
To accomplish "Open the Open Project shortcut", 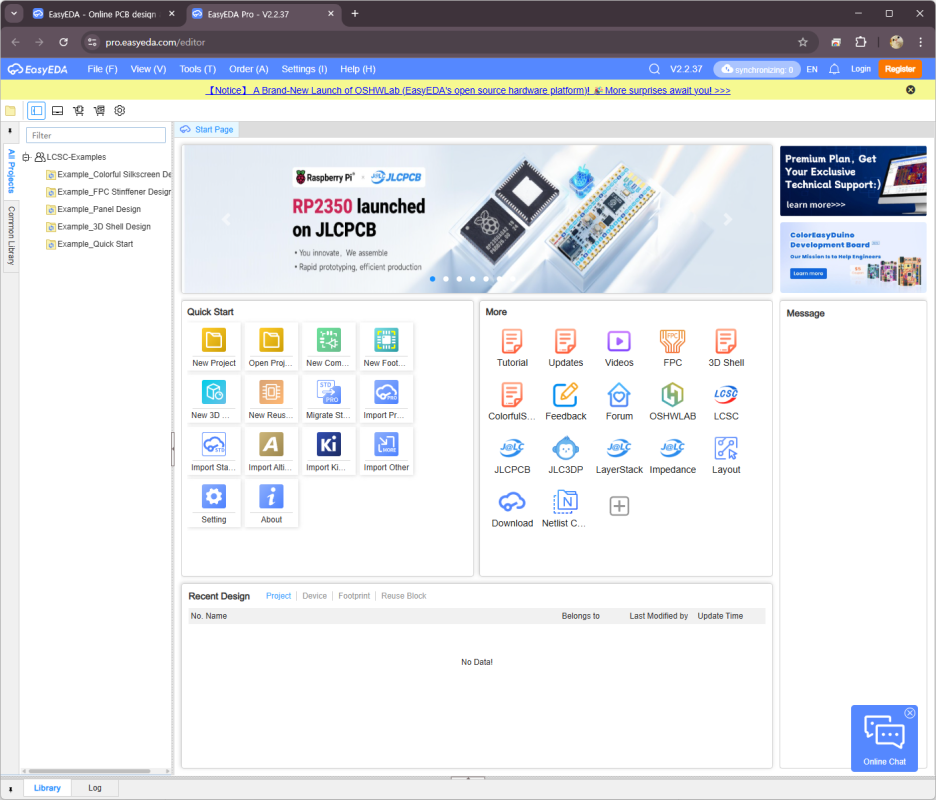I will (271, 341).
